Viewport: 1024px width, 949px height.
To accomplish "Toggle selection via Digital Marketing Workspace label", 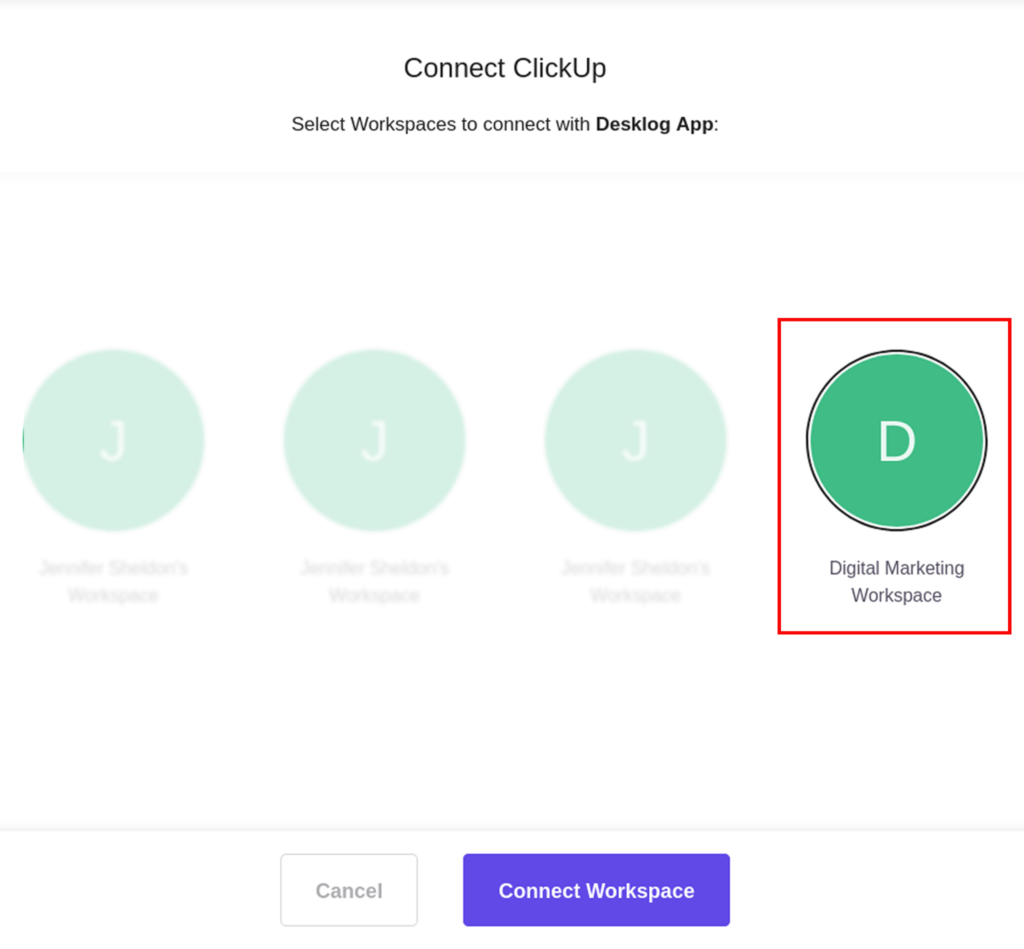I will click(x=896, y=581).
